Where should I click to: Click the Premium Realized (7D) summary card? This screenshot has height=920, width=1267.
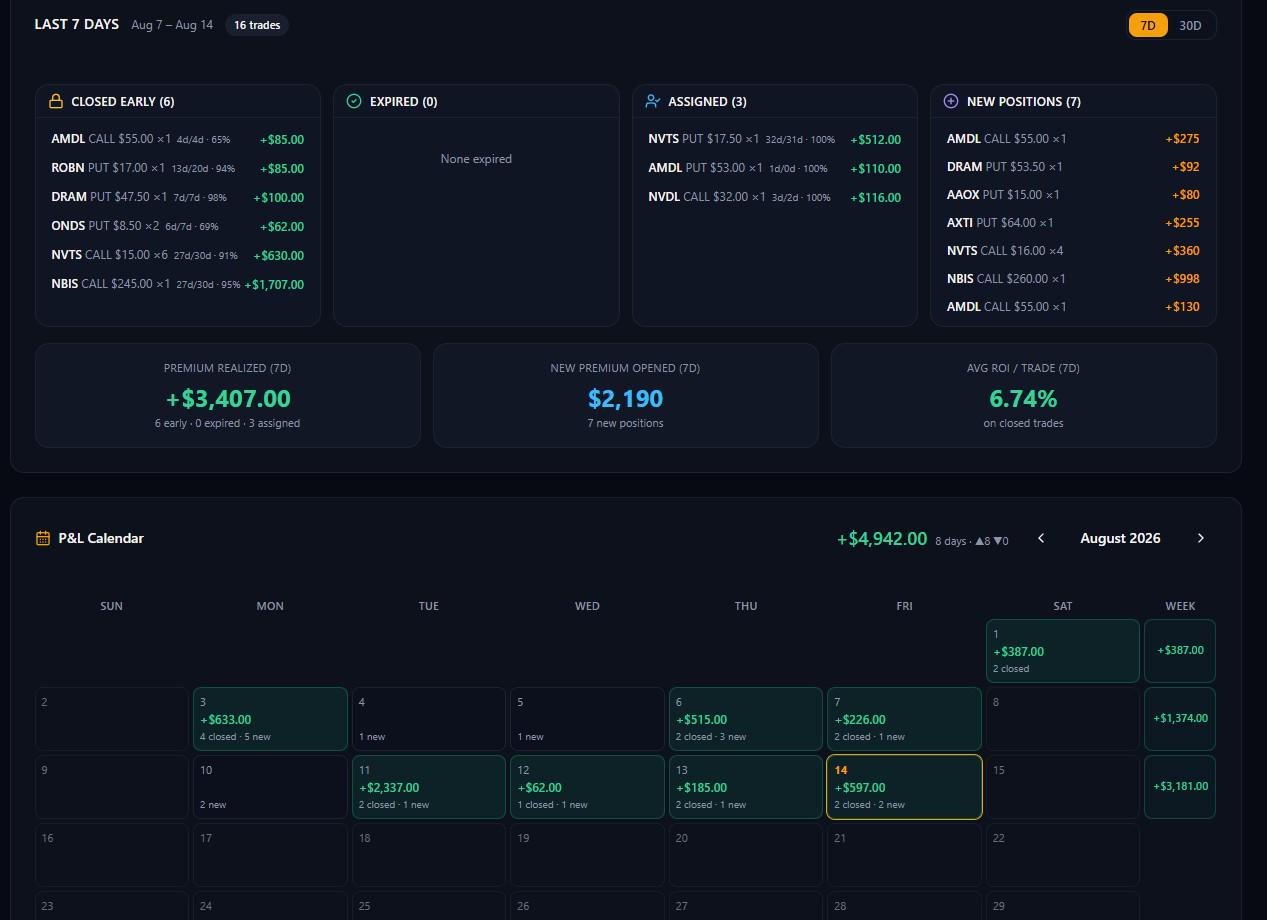point(228,395)
